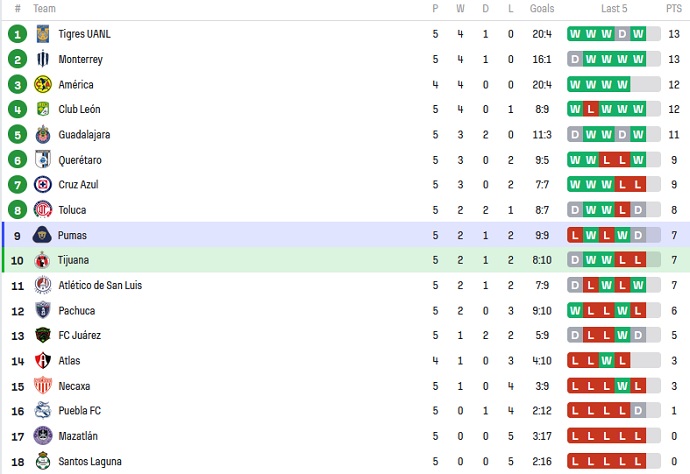
Task: Sort table by PTS column header
Action: click(674, 8)
